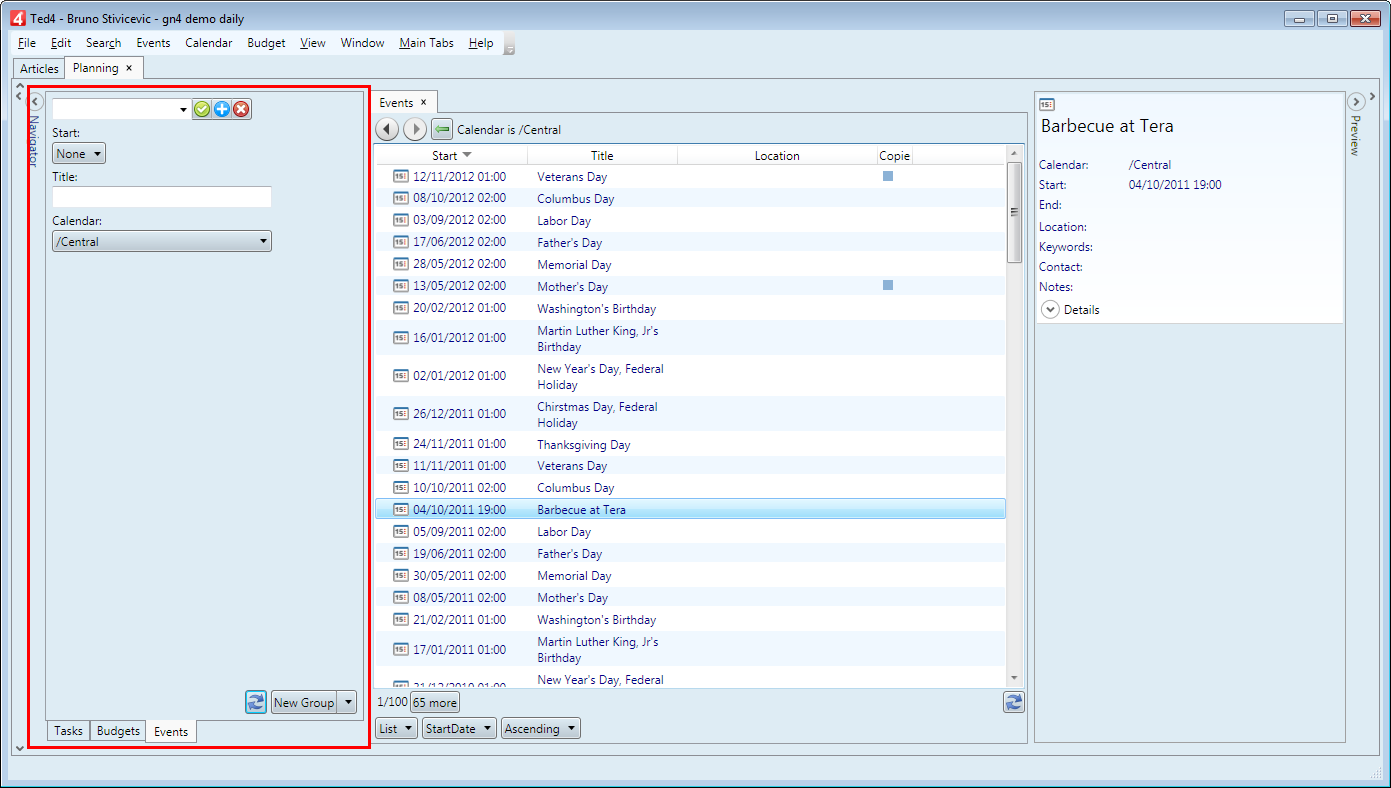The image size is (1391, 788).
Task: Open the View menu
Action: coord(313,43)
